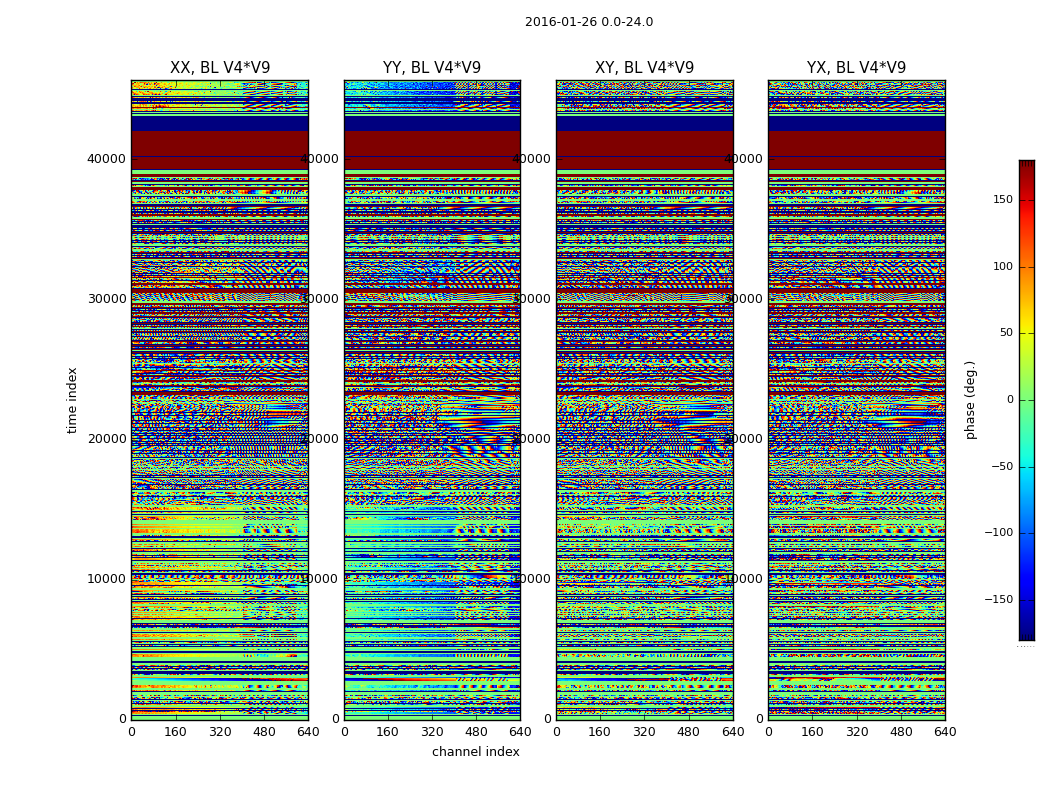Click the colorbar tick label '−100'
Image resolution: width=1050 pixels, height=800 pixels.
point(996,533)
